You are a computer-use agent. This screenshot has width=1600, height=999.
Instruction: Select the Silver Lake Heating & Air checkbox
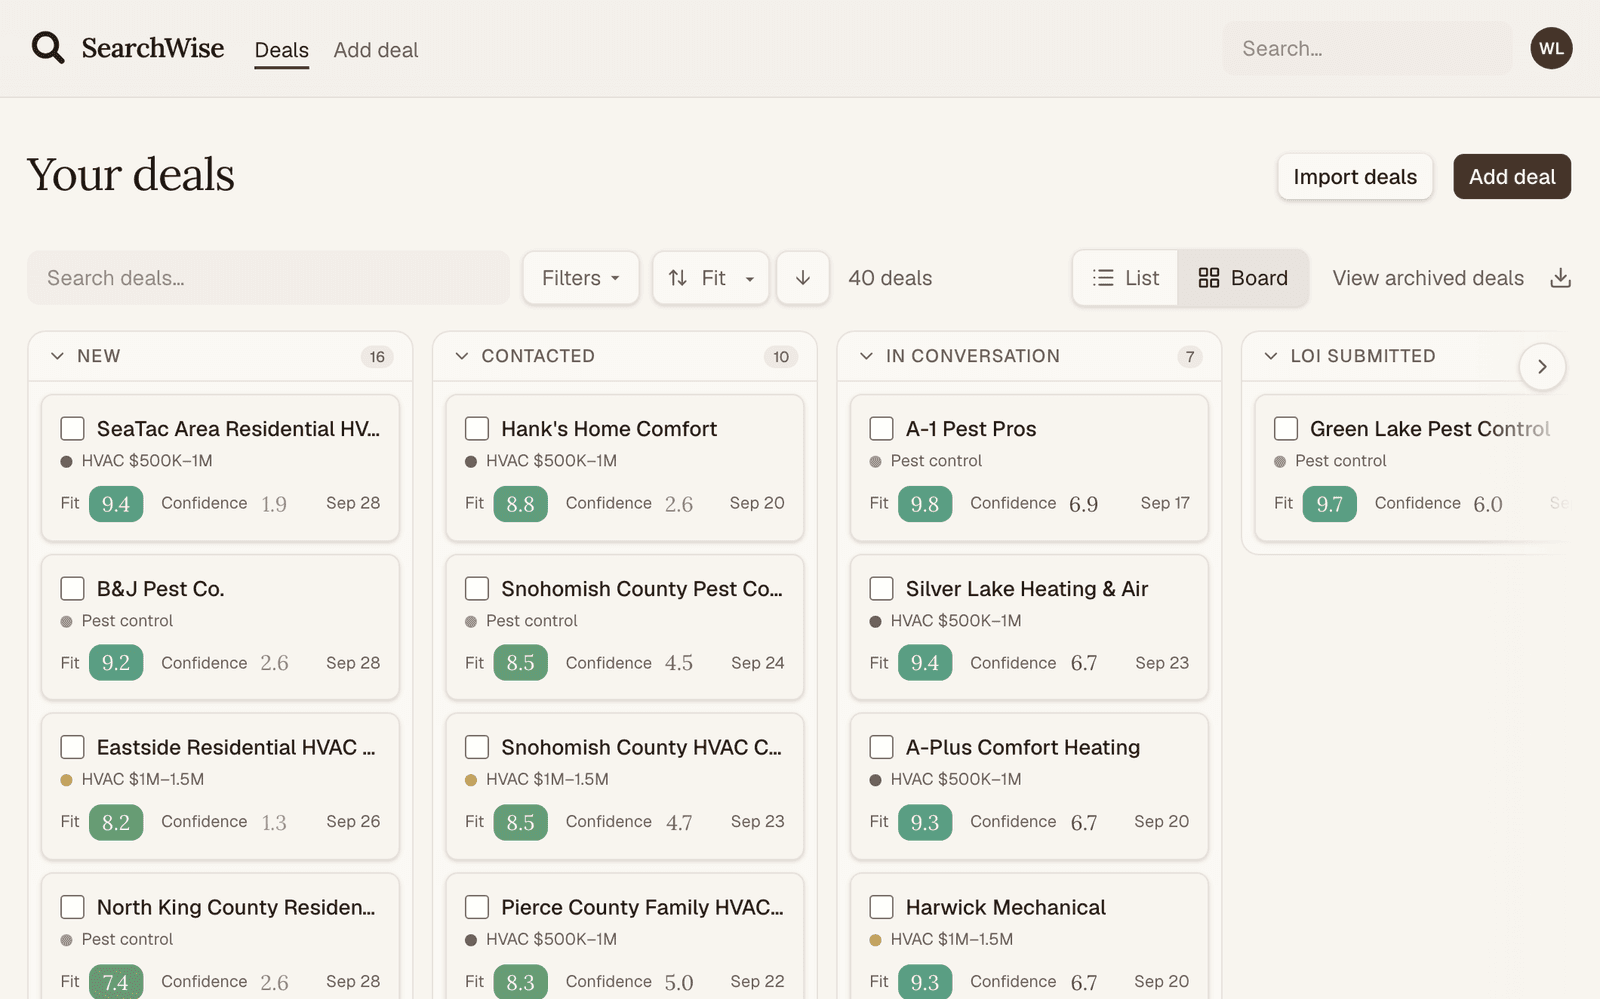pyautogui.click(x=881, y=588)
